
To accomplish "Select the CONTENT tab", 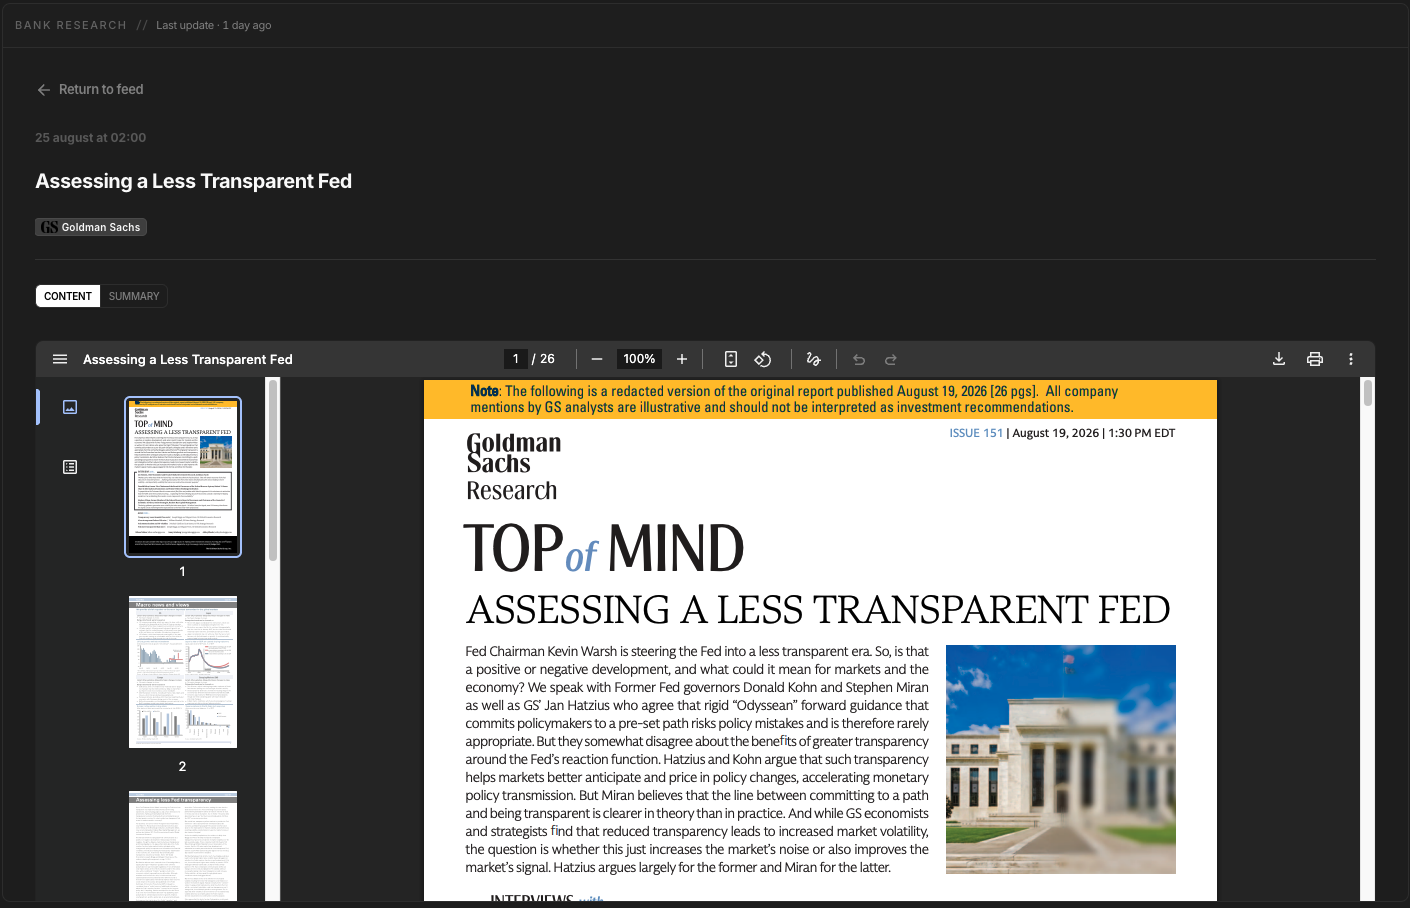I will tap(68, 296).
